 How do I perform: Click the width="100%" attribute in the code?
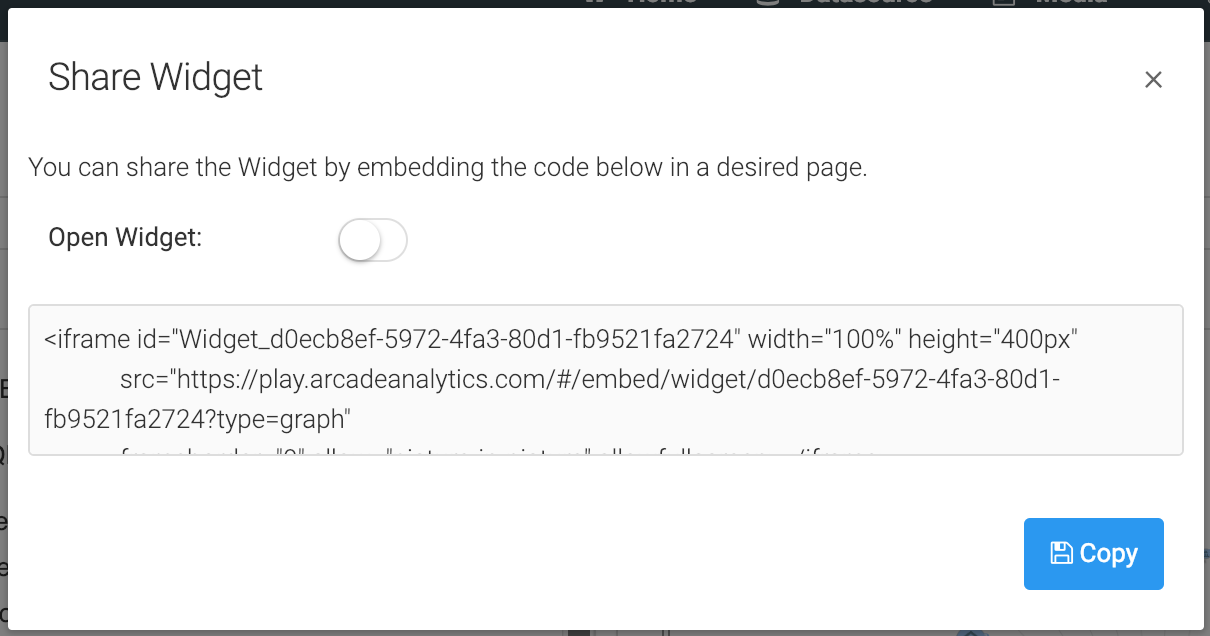824,340
